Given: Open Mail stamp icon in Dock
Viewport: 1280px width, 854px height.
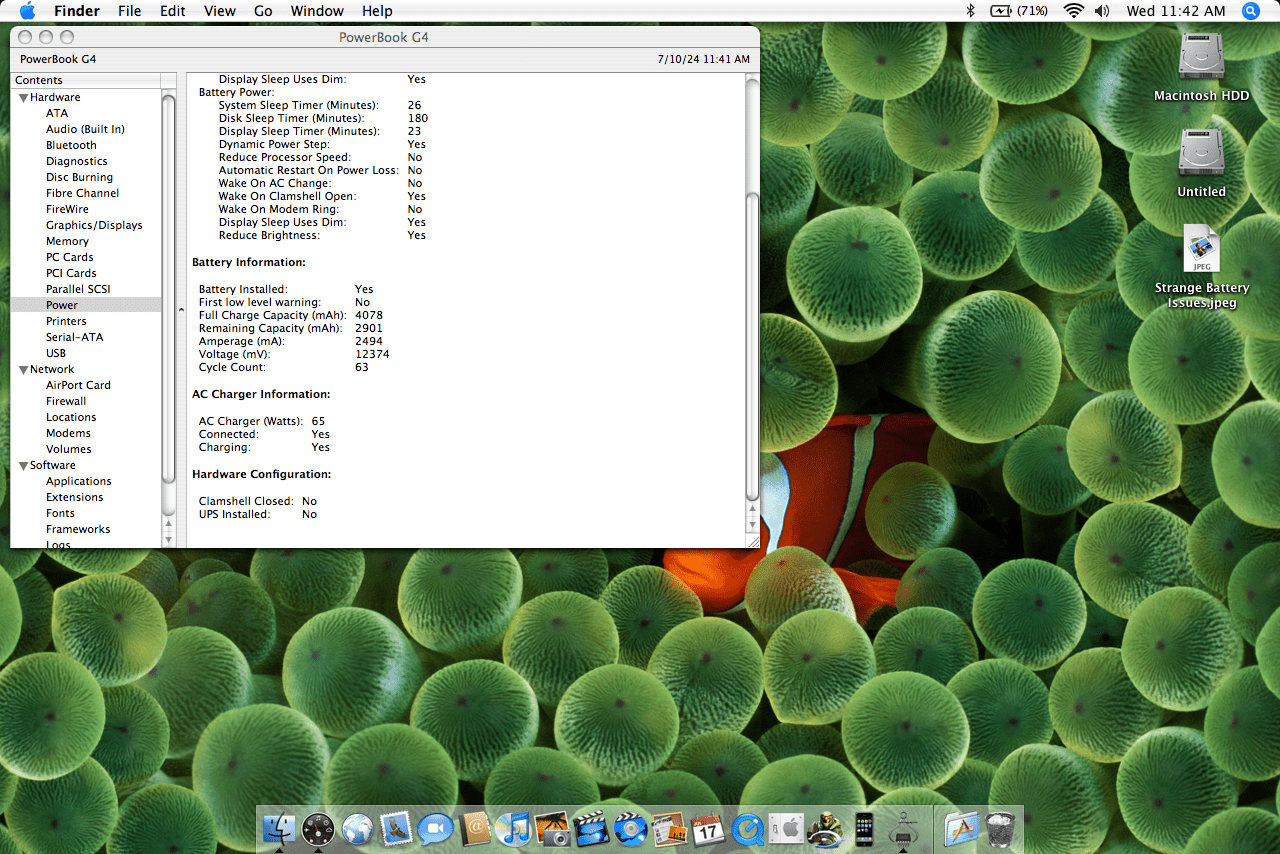Looking at the screenshot, I should [396, 828].
